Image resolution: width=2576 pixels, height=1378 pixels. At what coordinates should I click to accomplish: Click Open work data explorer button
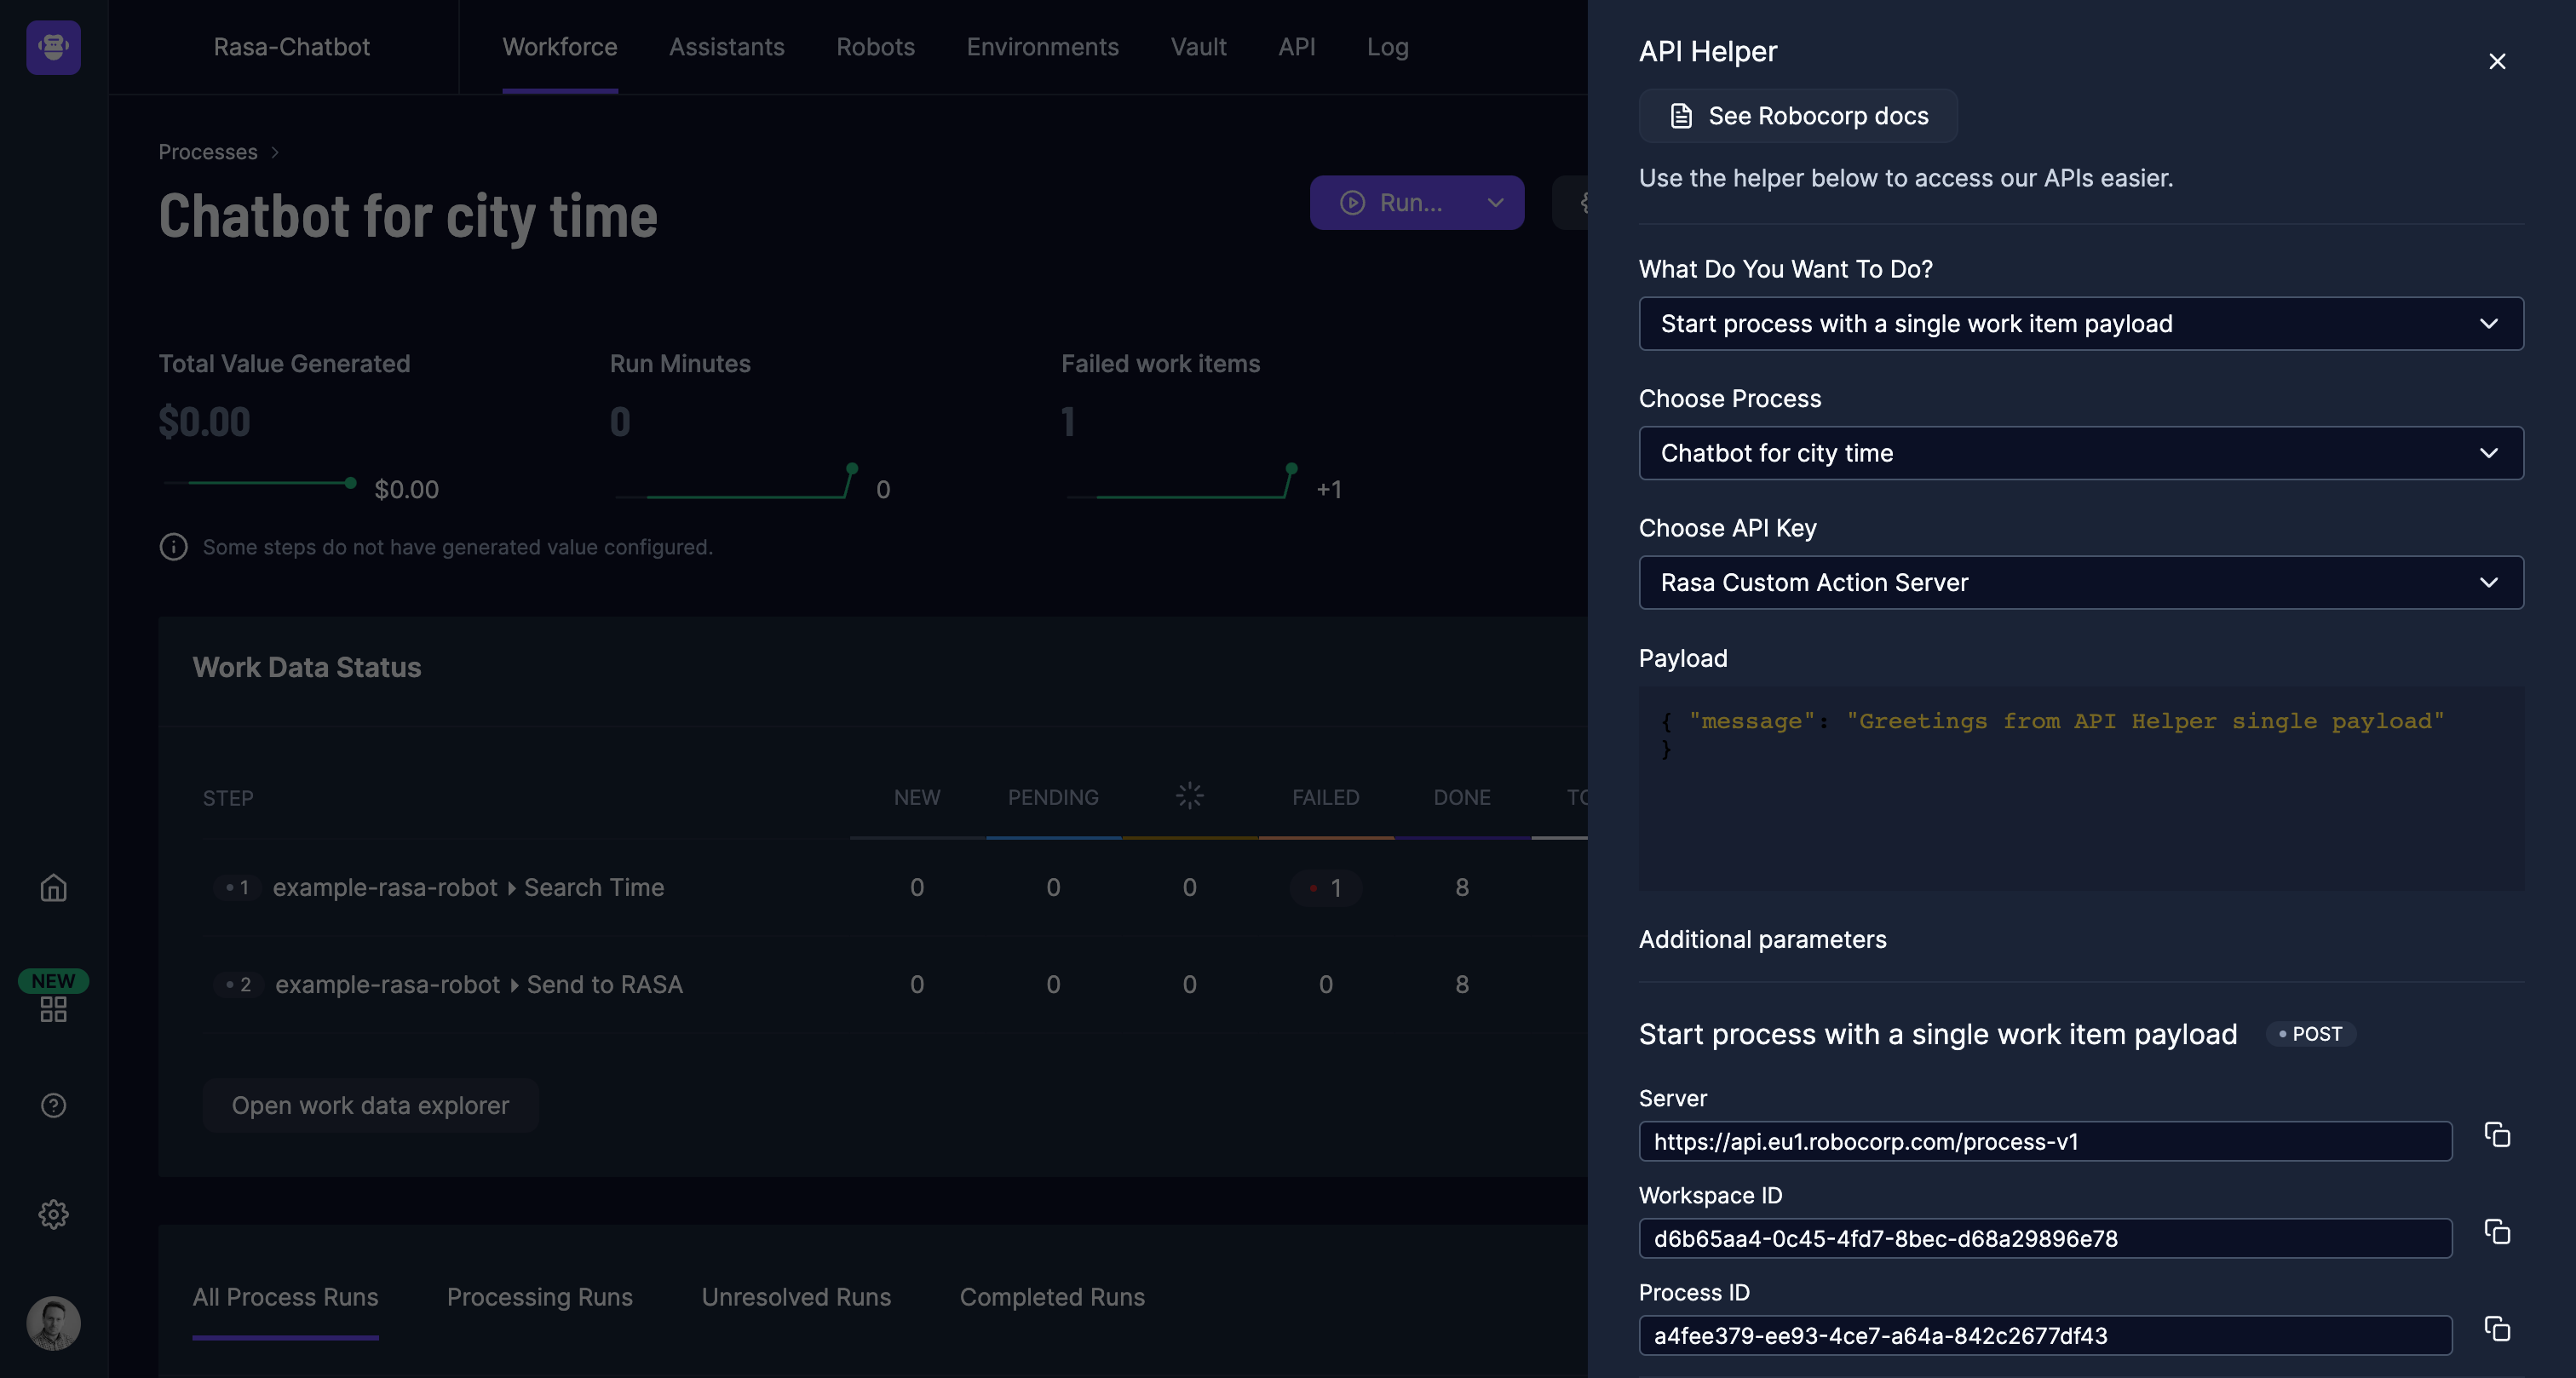pos(370,1105)
